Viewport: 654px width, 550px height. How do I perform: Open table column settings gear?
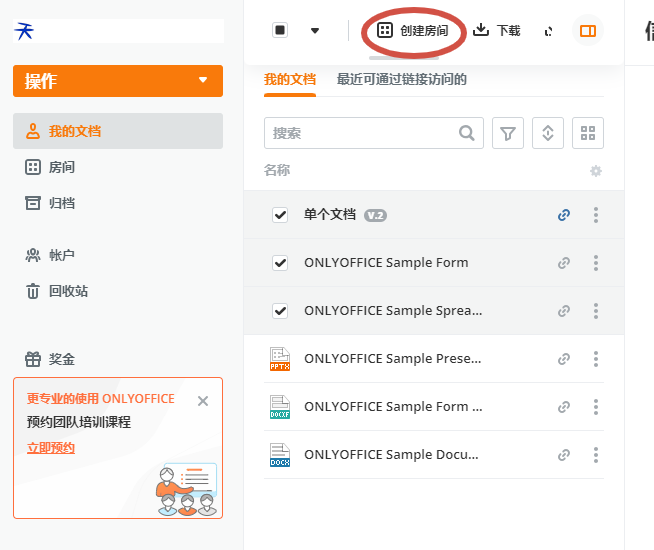[596, 171]
